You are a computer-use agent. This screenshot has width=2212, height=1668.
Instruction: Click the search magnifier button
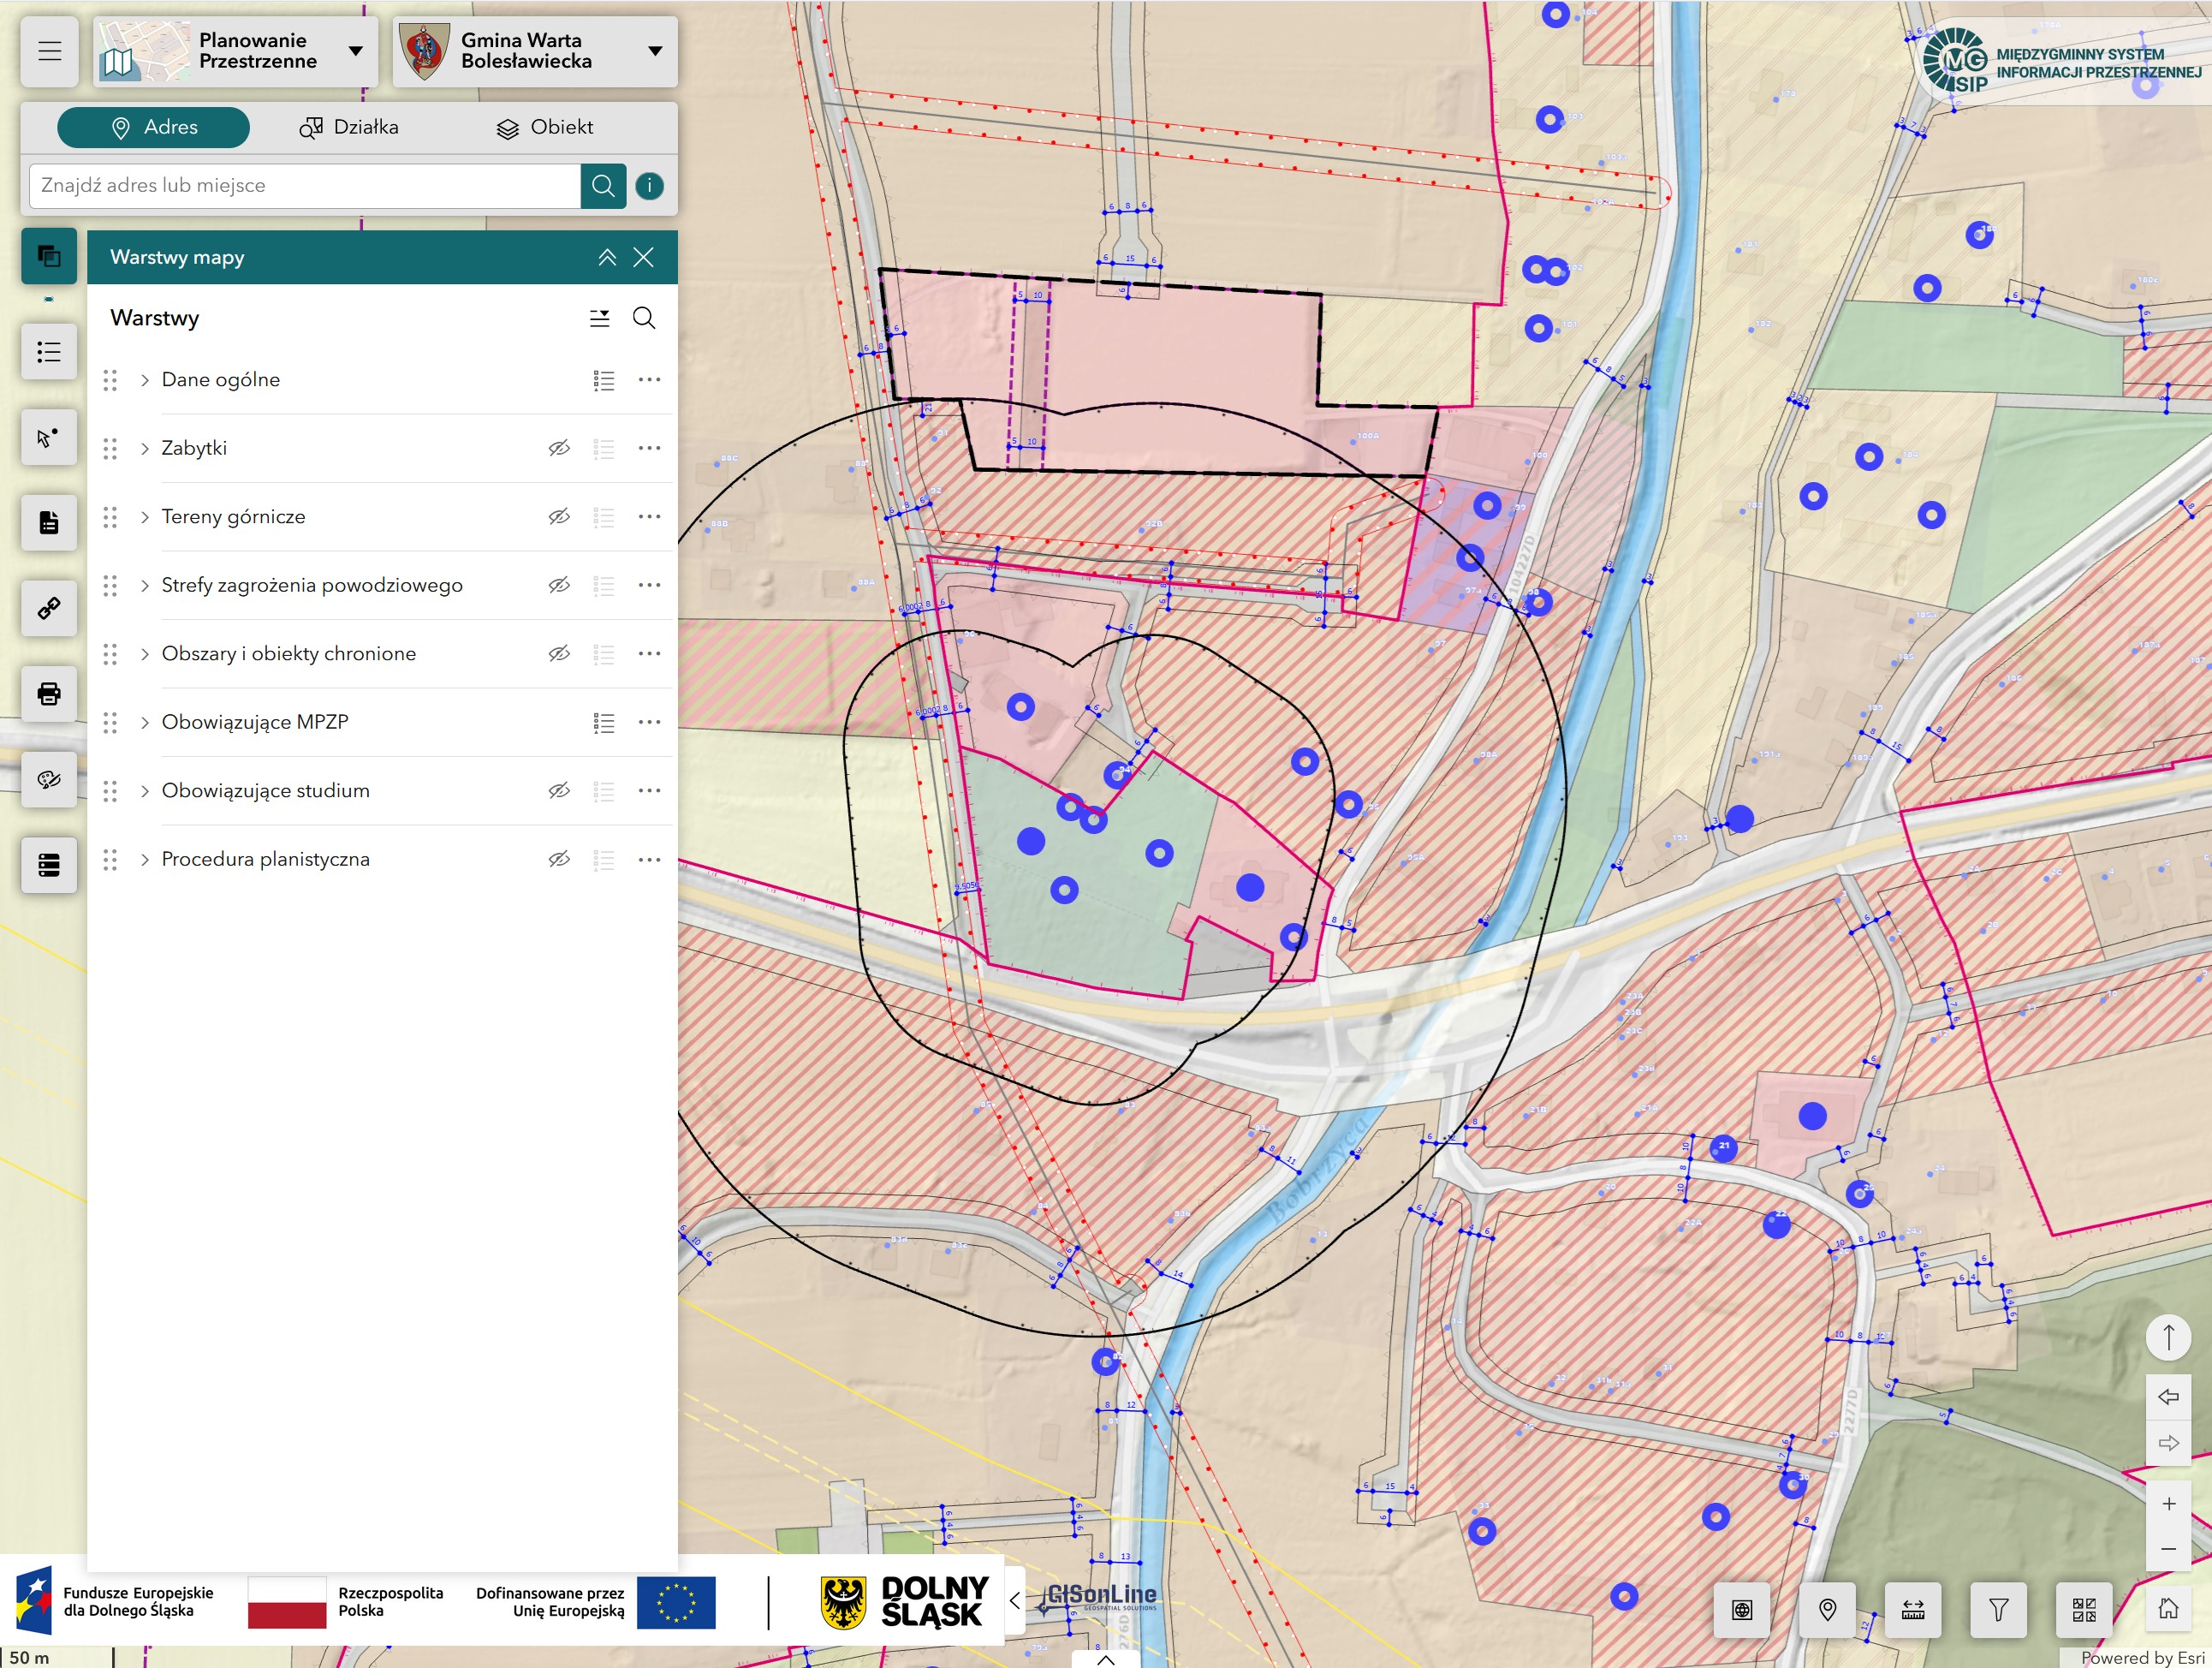[603, 186]
